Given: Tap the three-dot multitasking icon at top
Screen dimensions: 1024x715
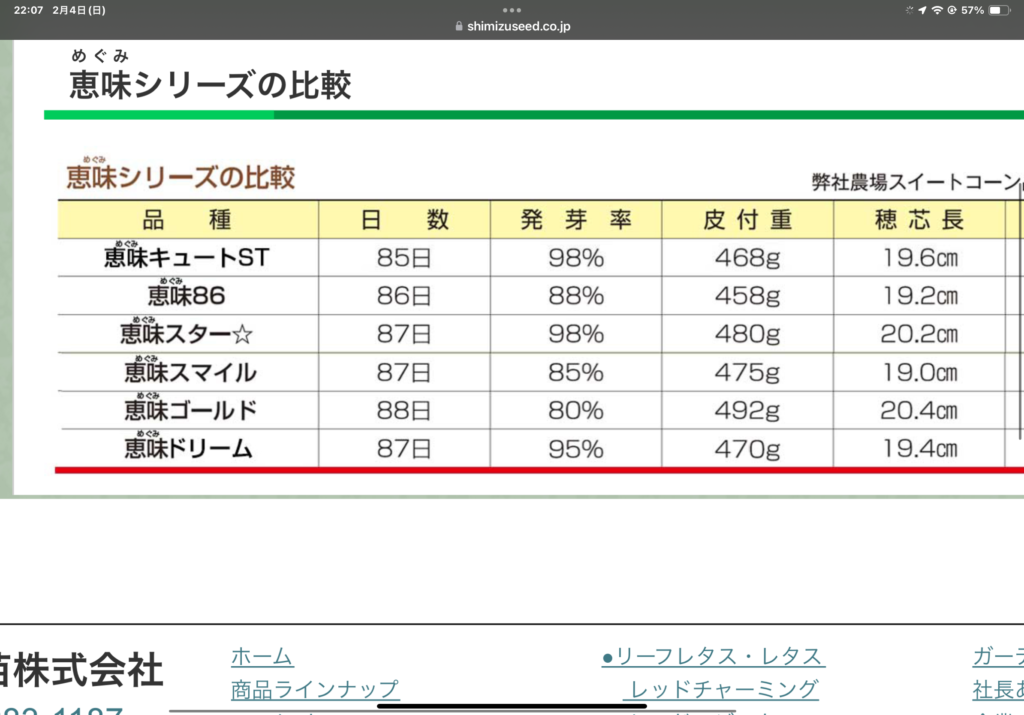Looking at the screenshot, I should [512, 9].
